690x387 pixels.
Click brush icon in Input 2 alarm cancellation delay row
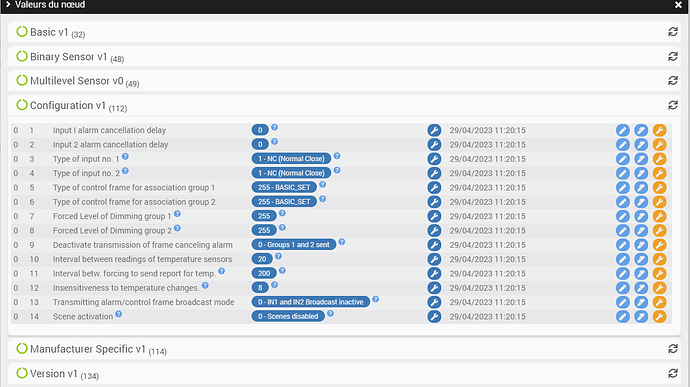[641, 144]
